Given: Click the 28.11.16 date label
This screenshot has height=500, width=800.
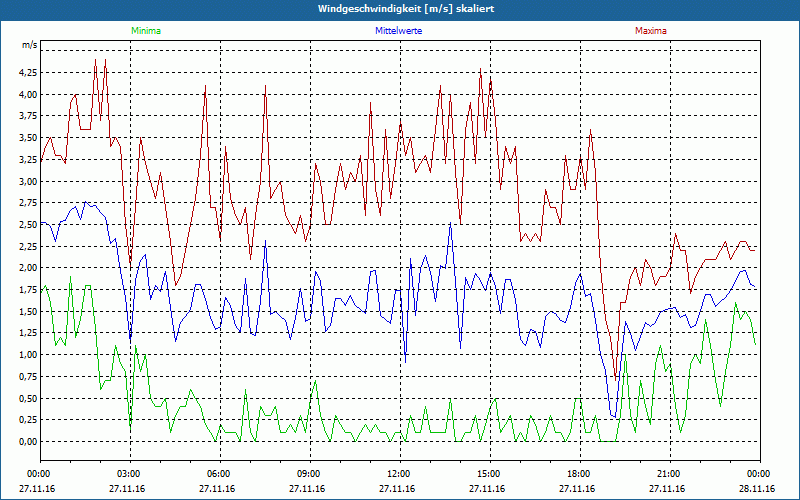Looking at the screenshot, I should click(x=757, y=489).
